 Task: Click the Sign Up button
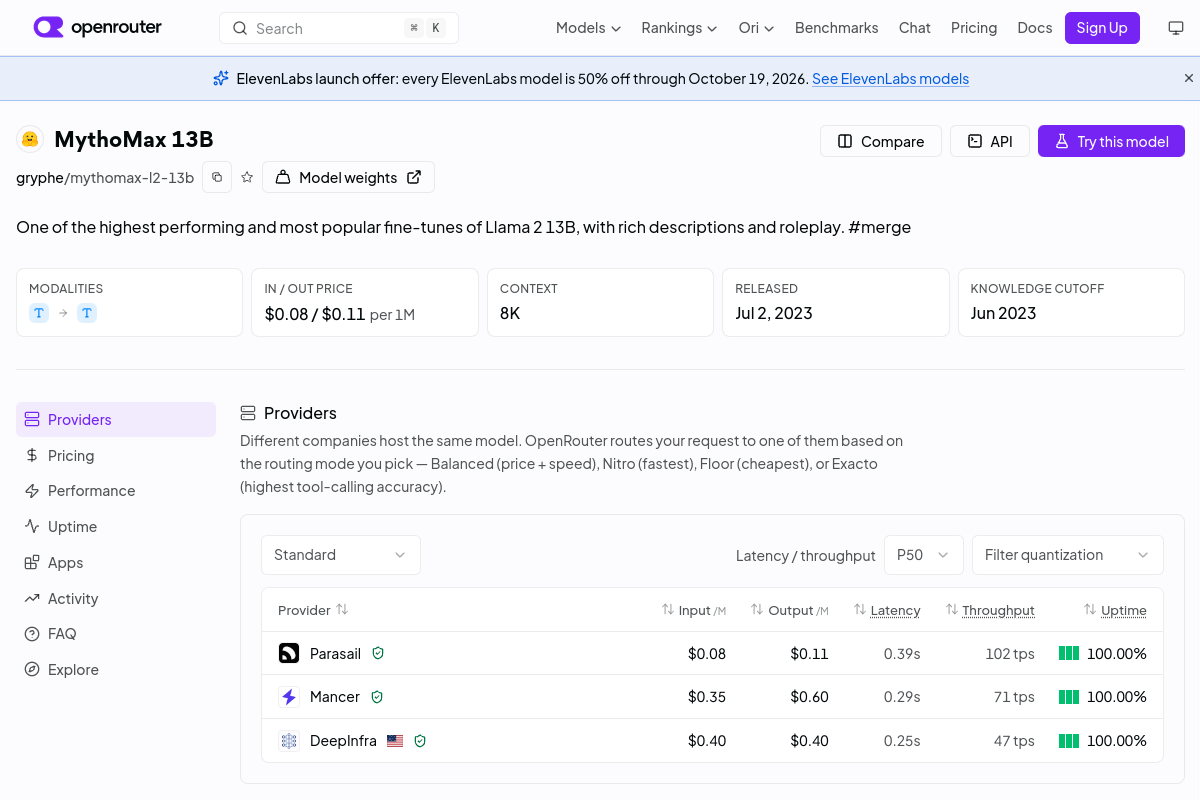(1102, 28)
